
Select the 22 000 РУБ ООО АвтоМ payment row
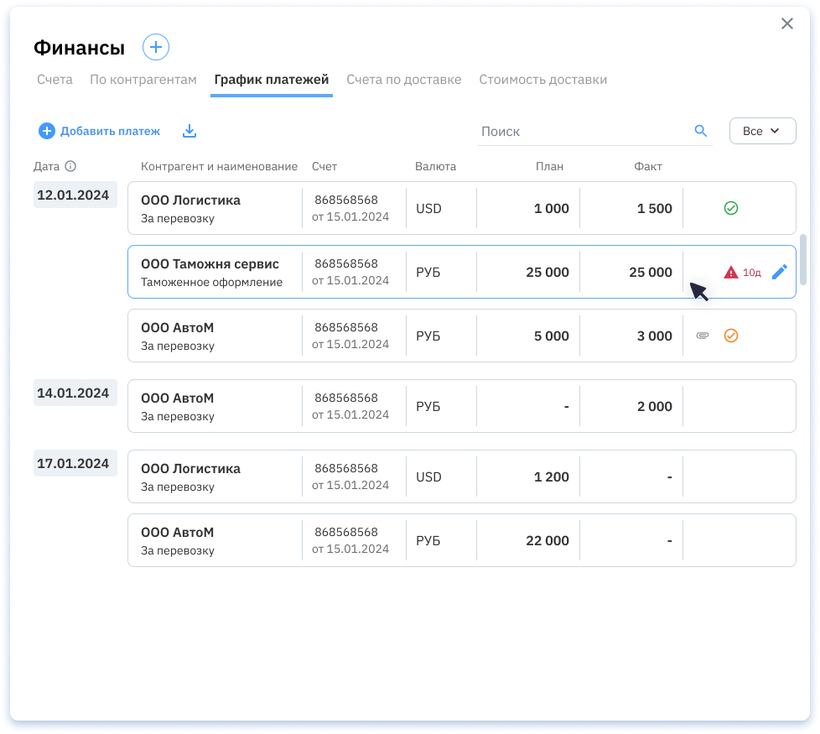pos(461,540)
